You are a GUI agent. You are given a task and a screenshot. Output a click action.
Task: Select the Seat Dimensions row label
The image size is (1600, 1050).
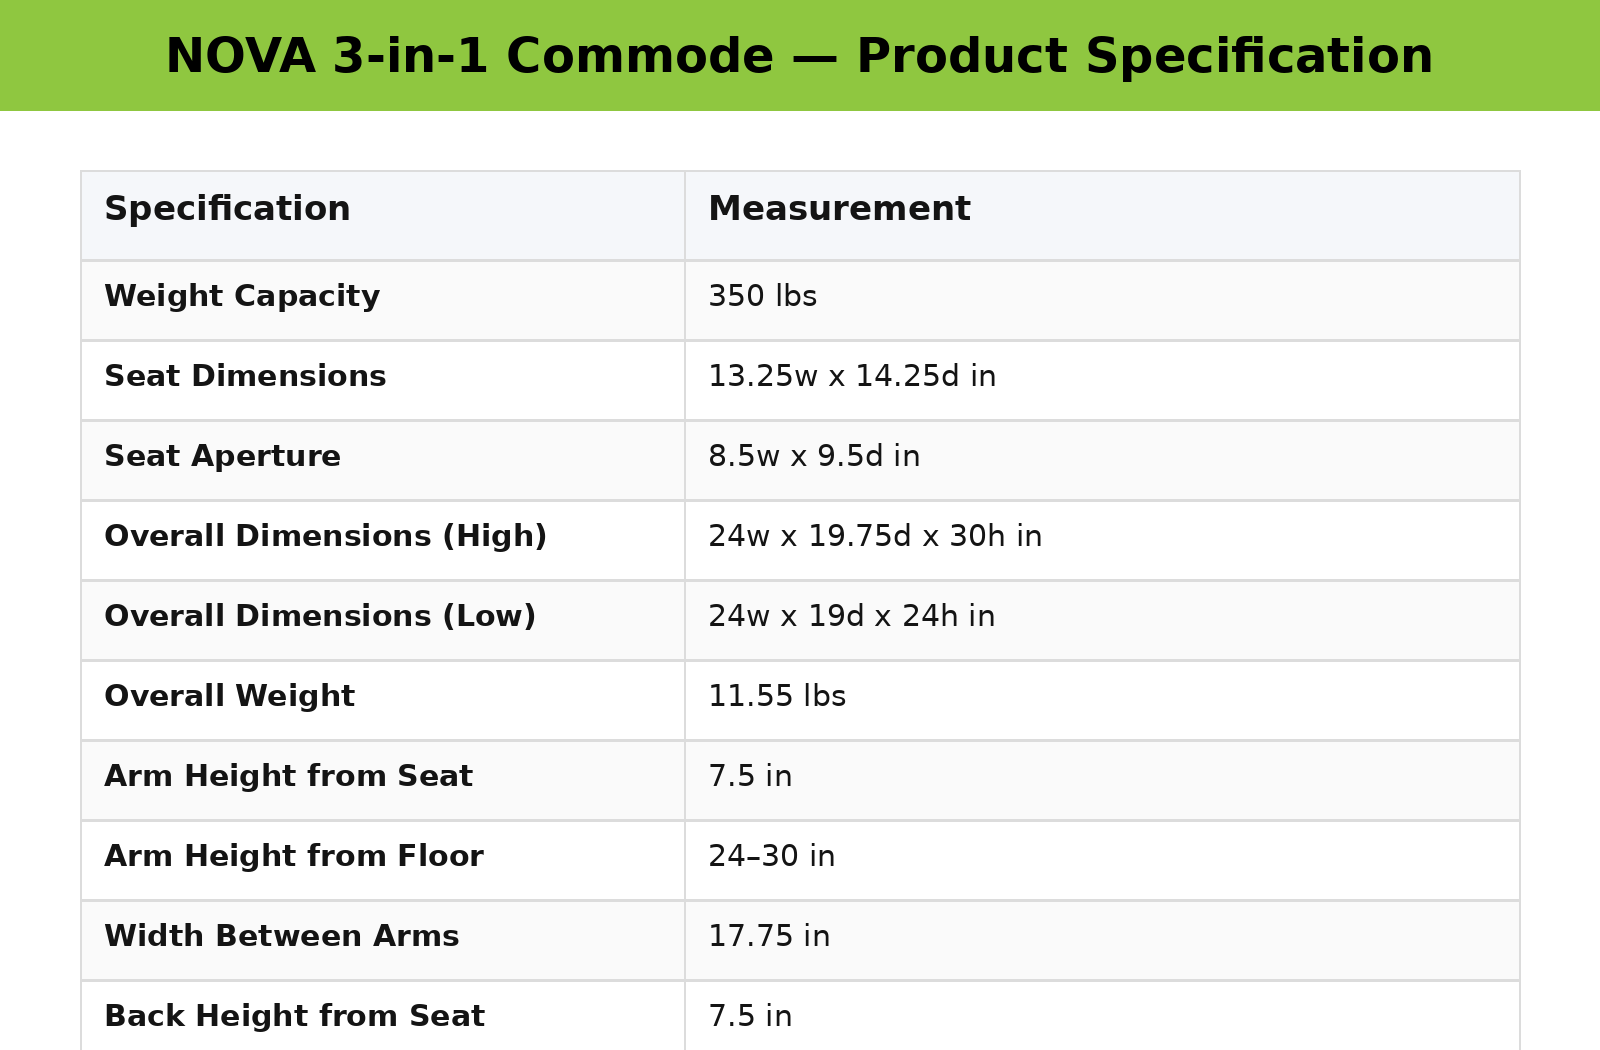point(245,377)
